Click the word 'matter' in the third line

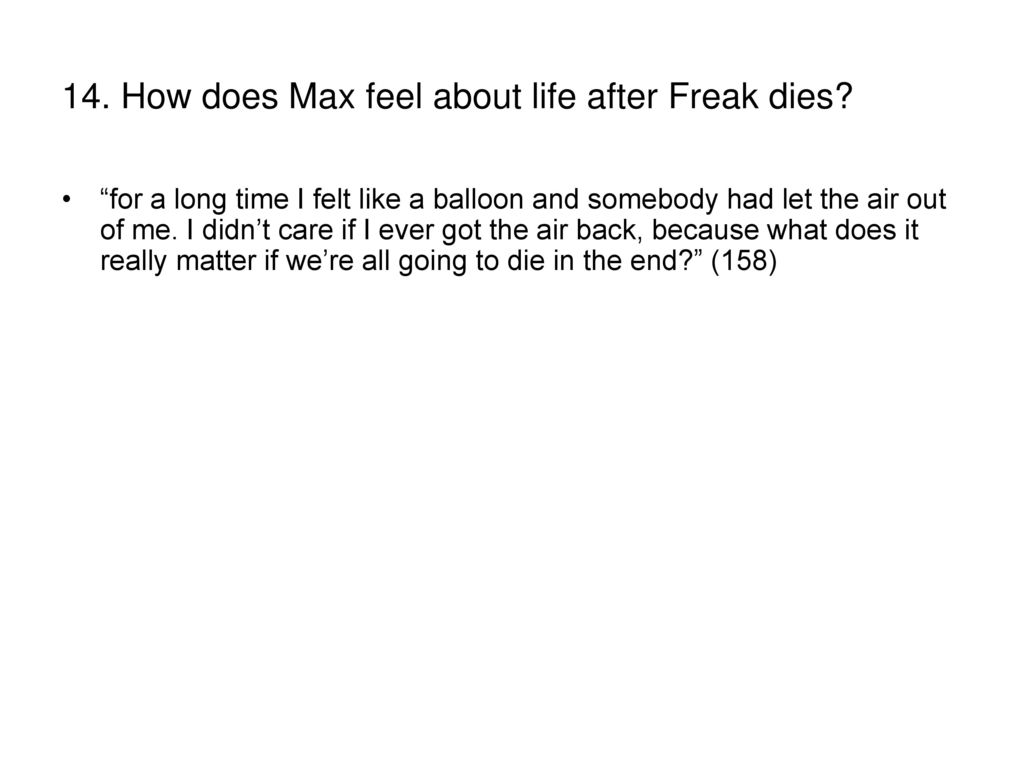(216, 261)
